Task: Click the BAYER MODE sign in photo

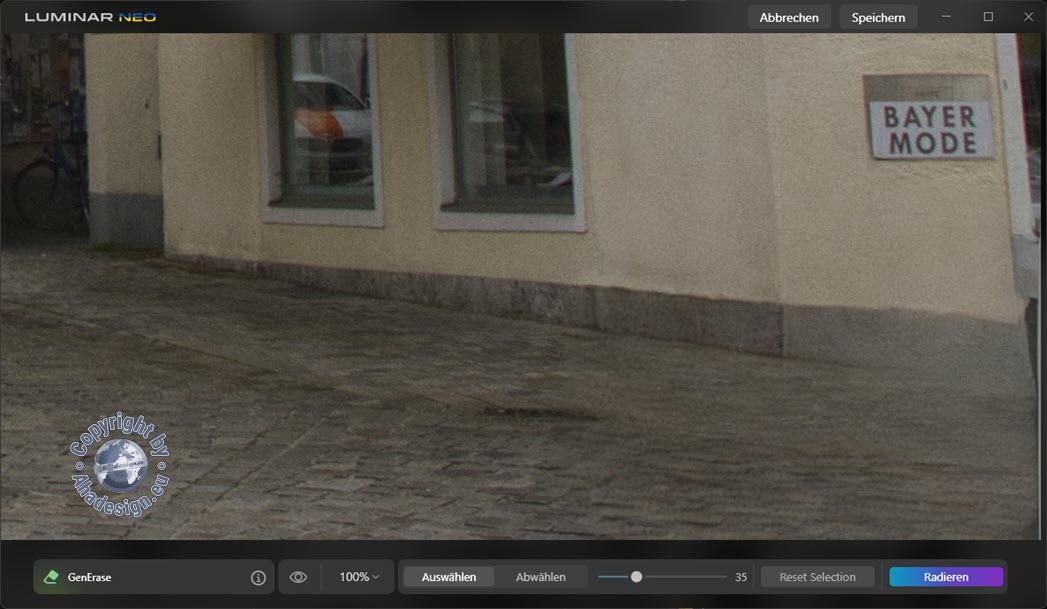Action: pyautogui.click(x=929, y=118)
